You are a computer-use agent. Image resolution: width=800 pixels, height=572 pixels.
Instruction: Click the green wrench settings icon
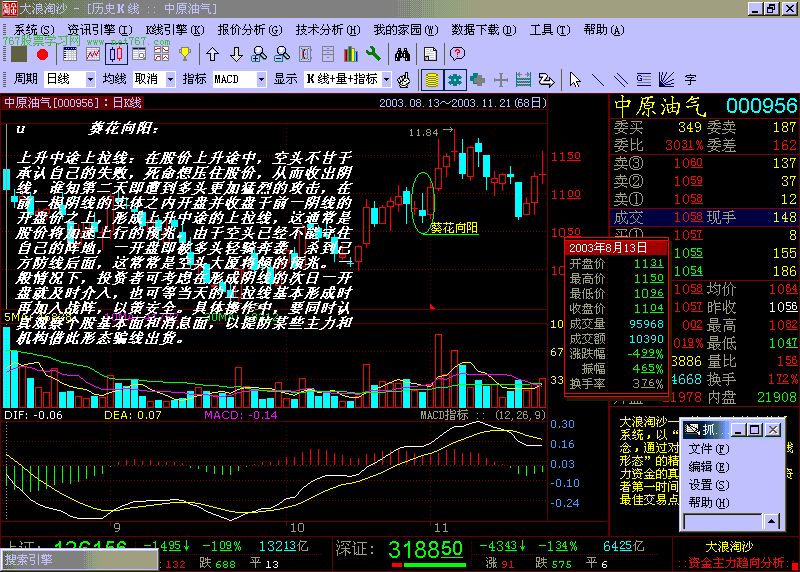(x=373, y=54)
